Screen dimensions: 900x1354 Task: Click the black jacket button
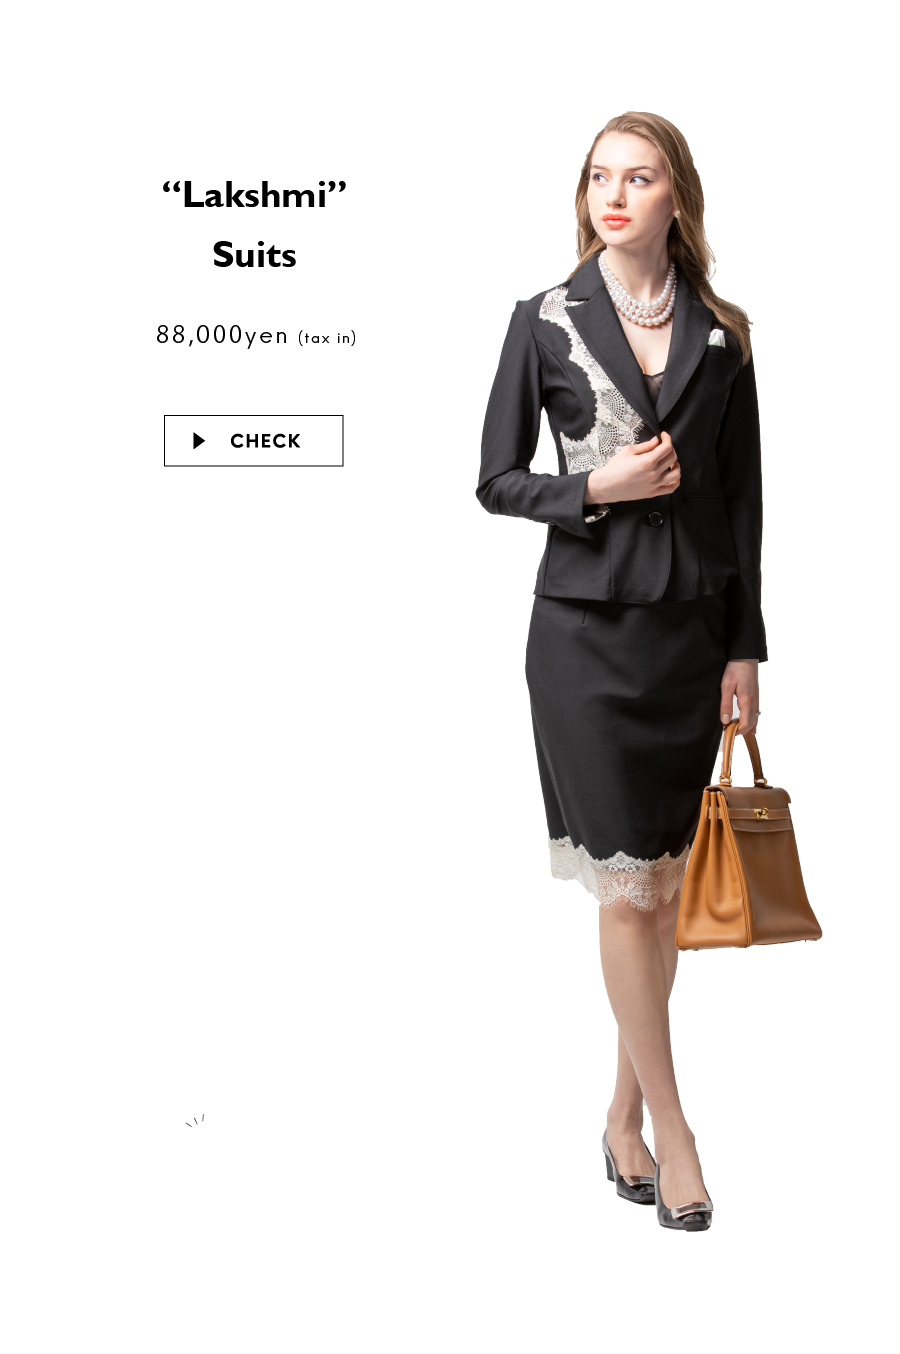654,519
